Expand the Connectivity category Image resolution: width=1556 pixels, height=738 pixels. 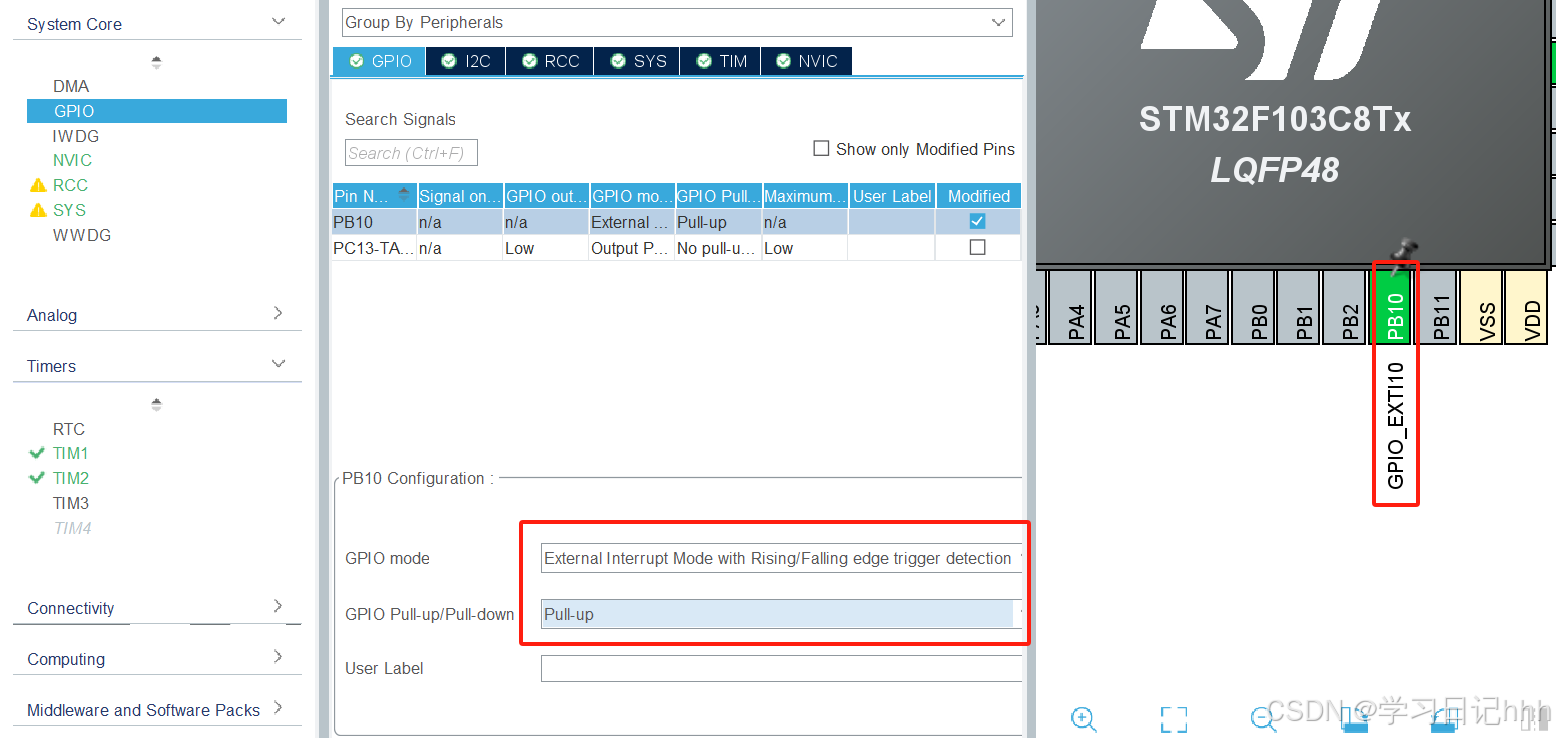(x=278, y=606)
